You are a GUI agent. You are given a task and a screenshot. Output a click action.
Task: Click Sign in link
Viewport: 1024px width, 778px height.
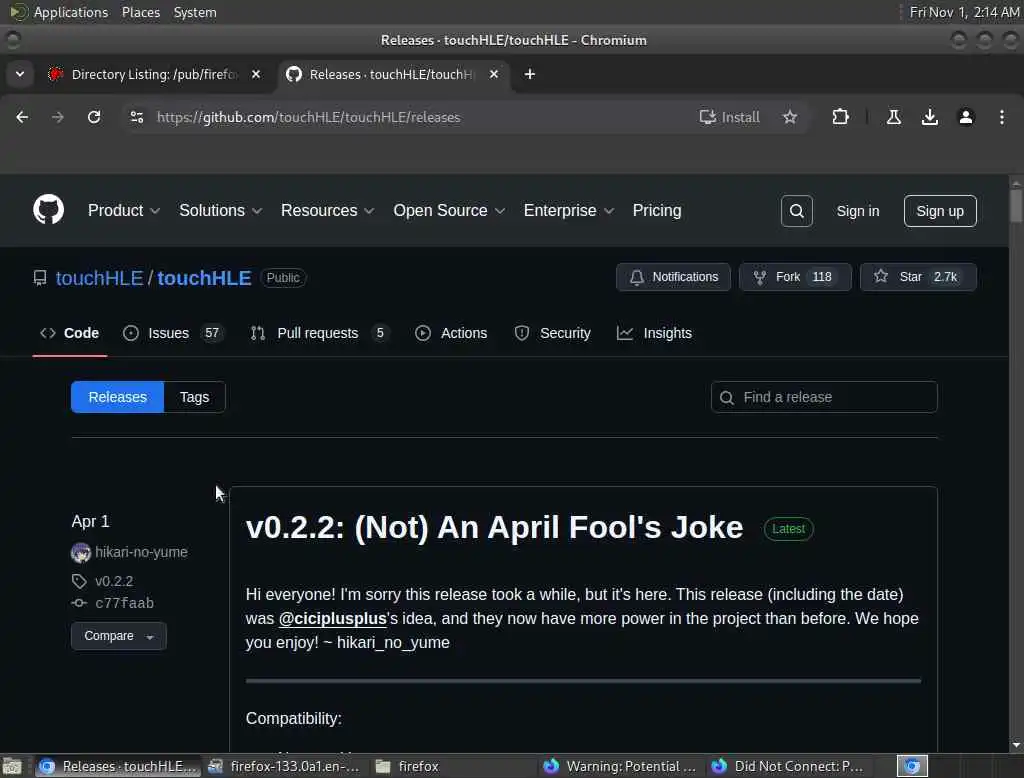point(857,211)
